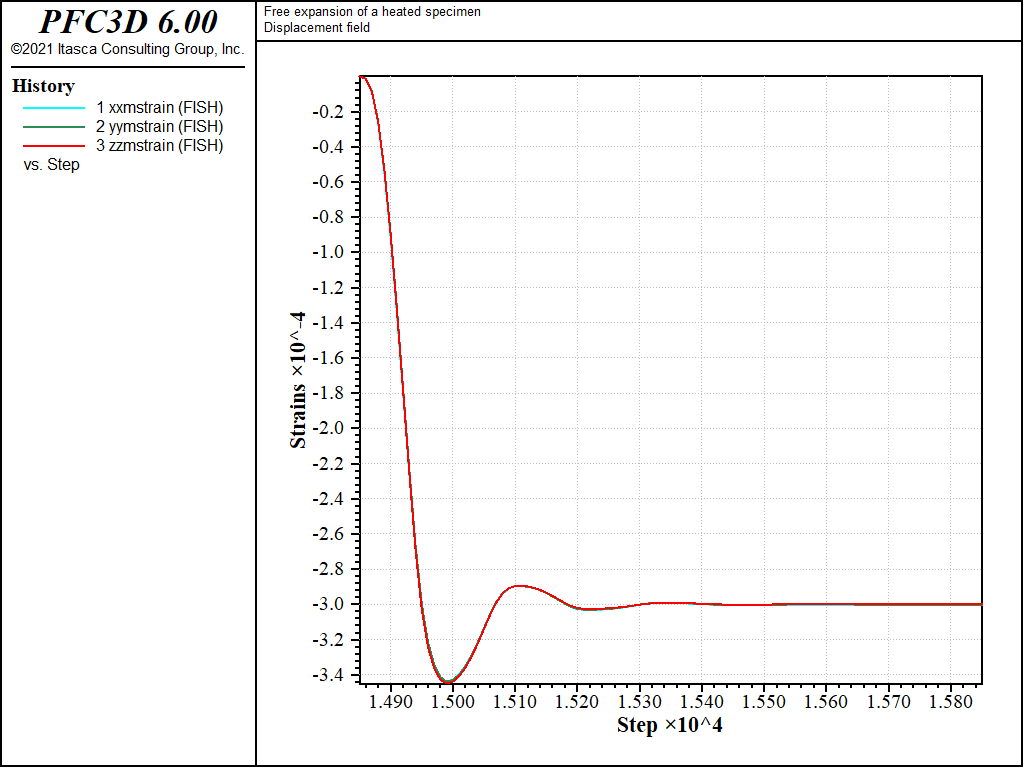Click the y-axis tick value -3.0
This screenshot has height=768, width=1024.
(328, 605)
